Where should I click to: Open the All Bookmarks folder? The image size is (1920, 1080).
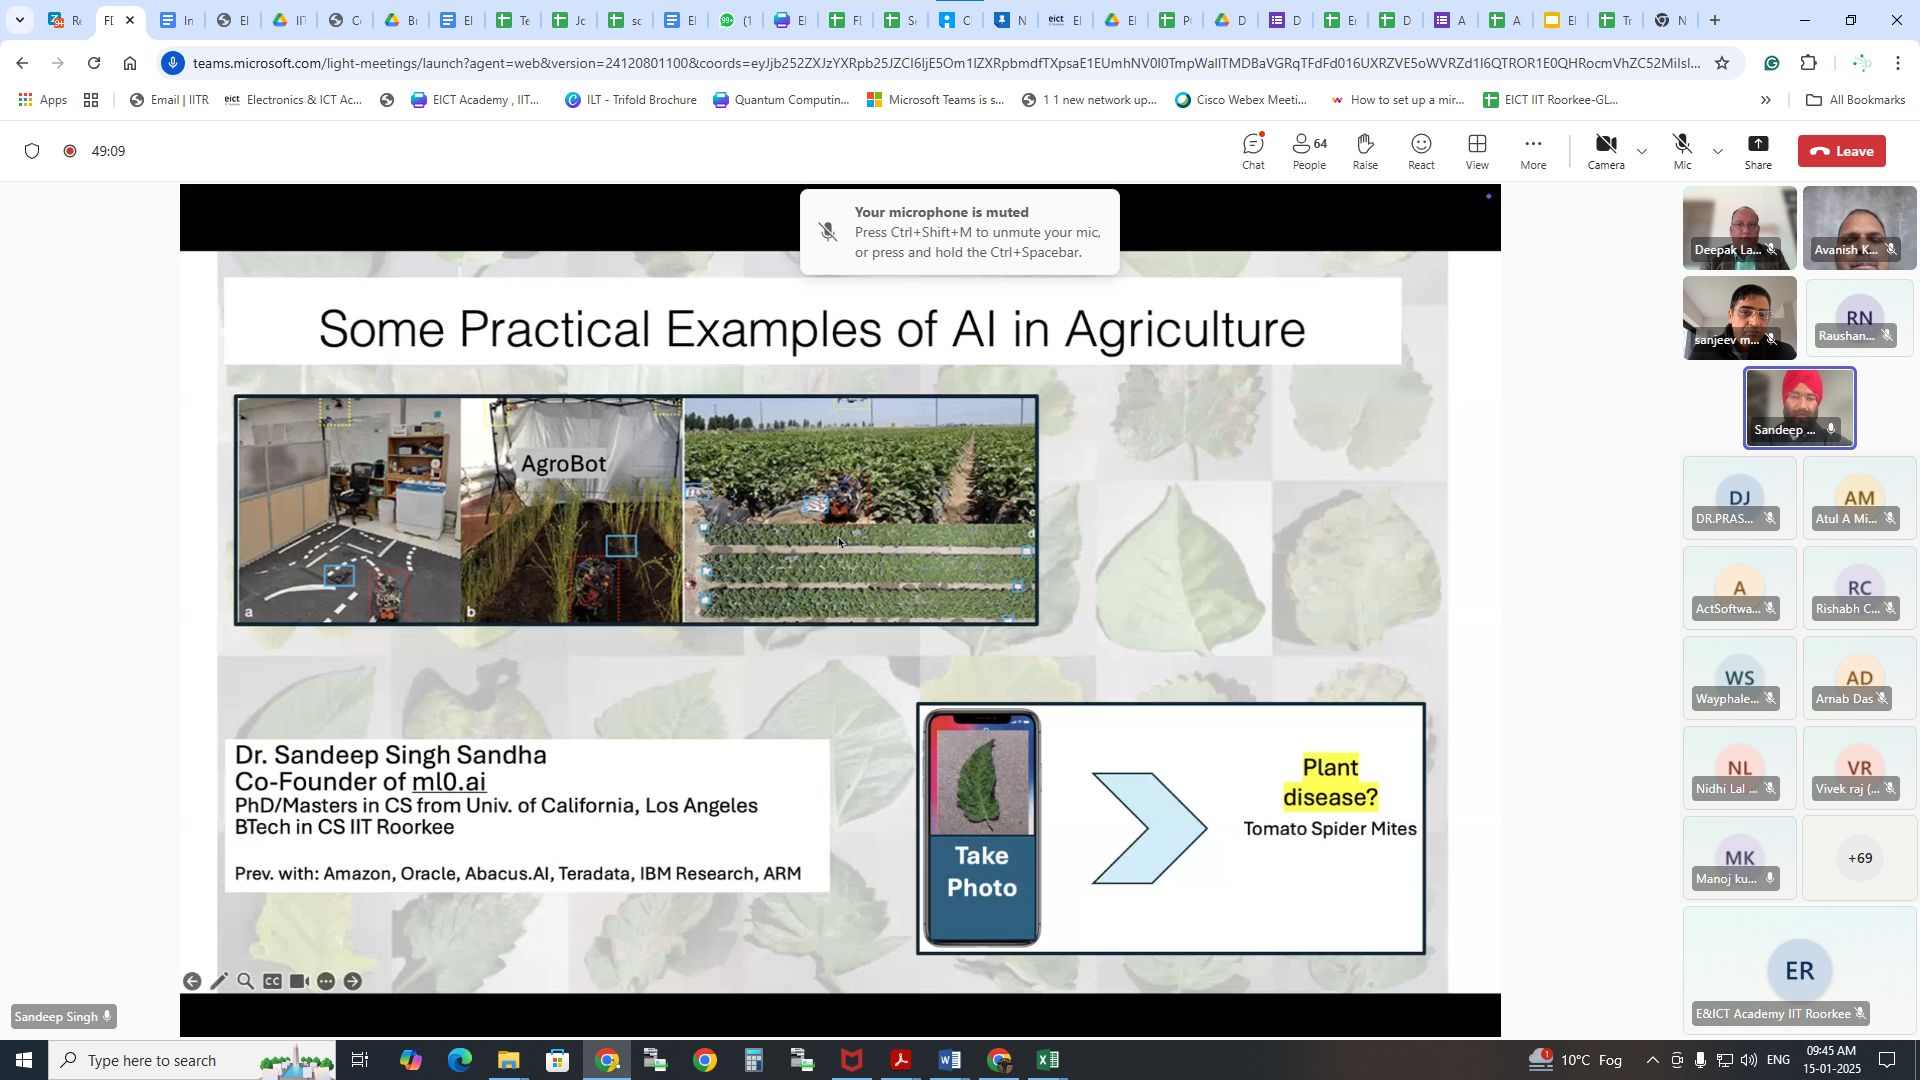point(1855,100)
